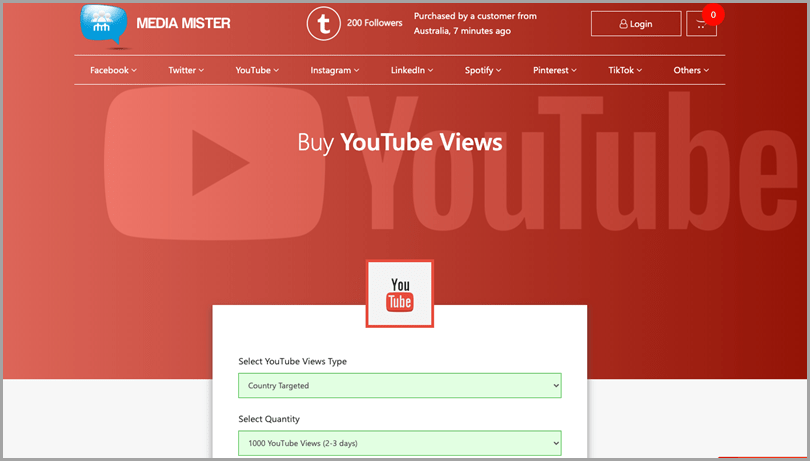Click the red cart count badge
810x461 pixels.
click(x=713, y=15)
